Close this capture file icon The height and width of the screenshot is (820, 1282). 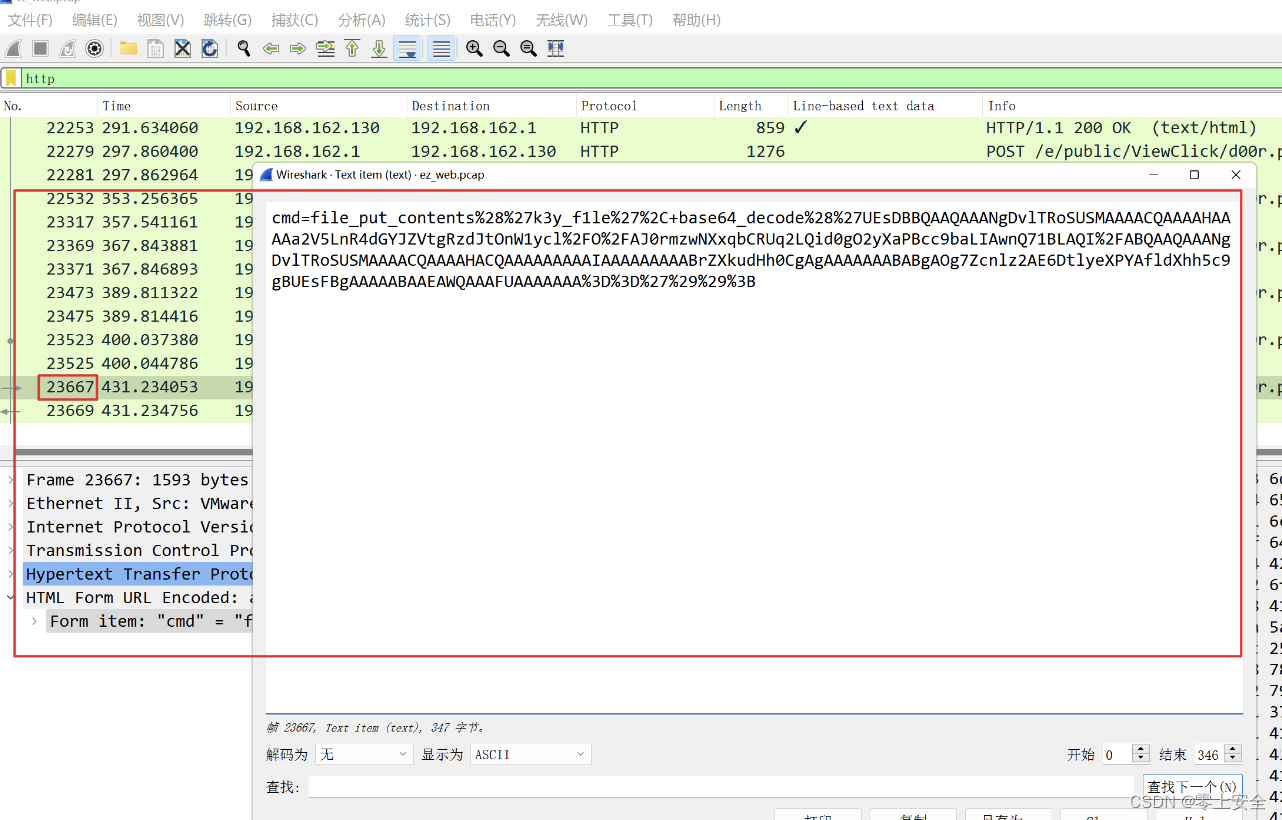tap(182, 48)
